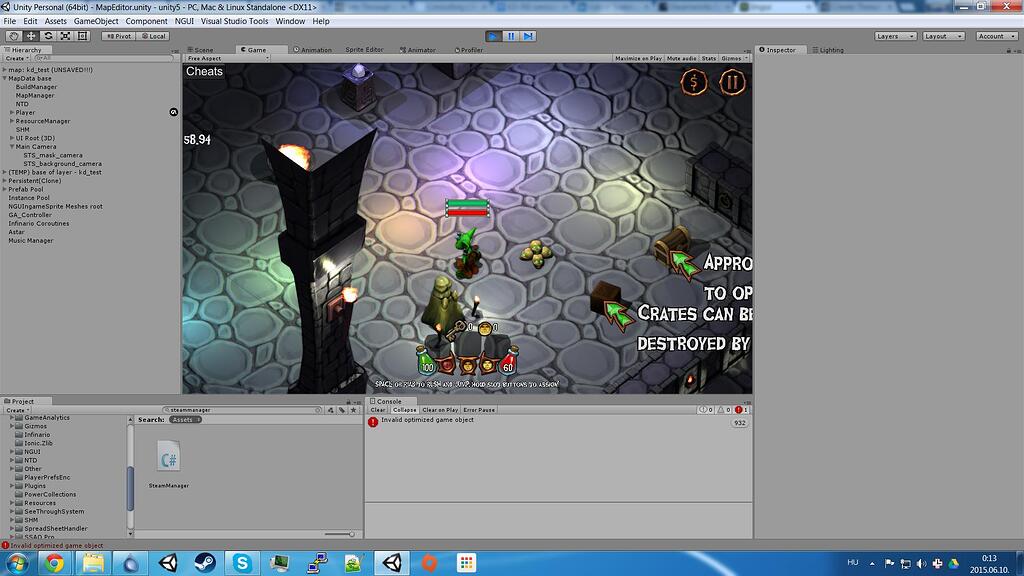Select the Scale tool in the toolbar
This screenshot has height=576, width=1024.
pyautogui.click(x=67, y=35)
